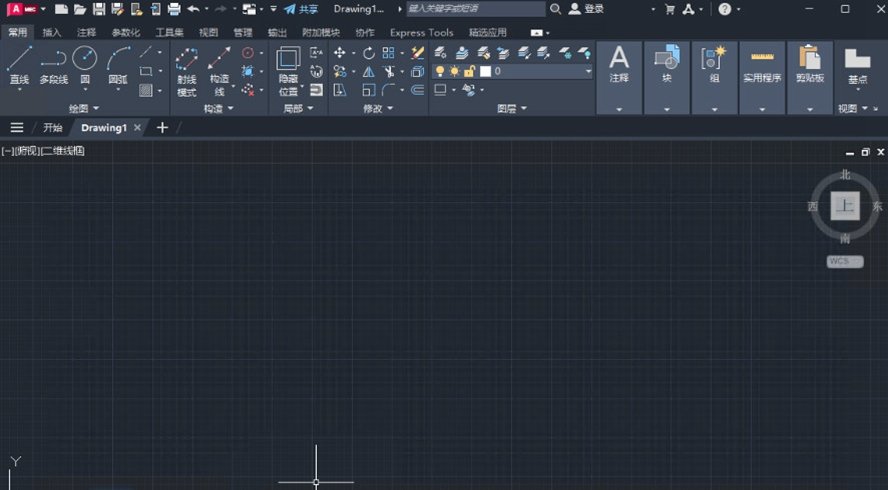Expand the 图层 (Layer) panel
Screen dimensions: 888x490
pyautogui.click(x=512, y=108)
